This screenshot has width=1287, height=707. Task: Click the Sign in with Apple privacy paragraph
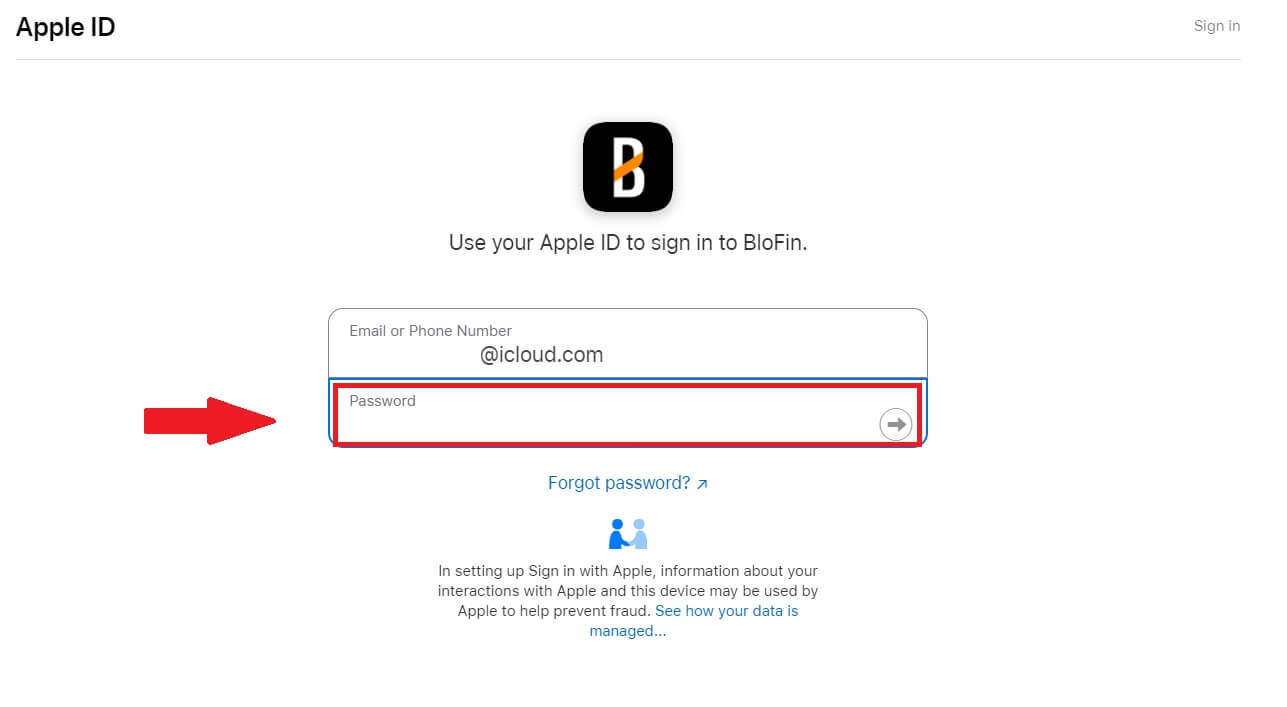[x=628, y=601]
